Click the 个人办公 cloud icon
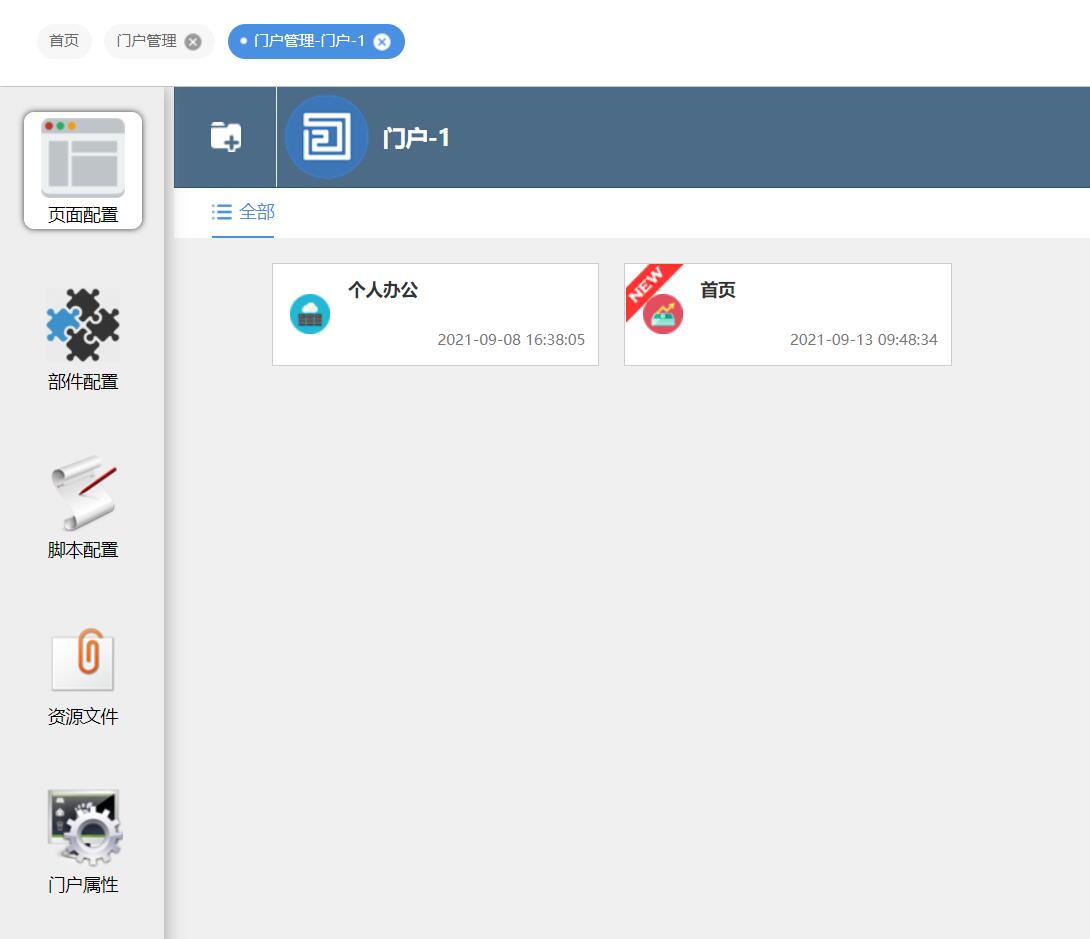 [x=310, y=314]
